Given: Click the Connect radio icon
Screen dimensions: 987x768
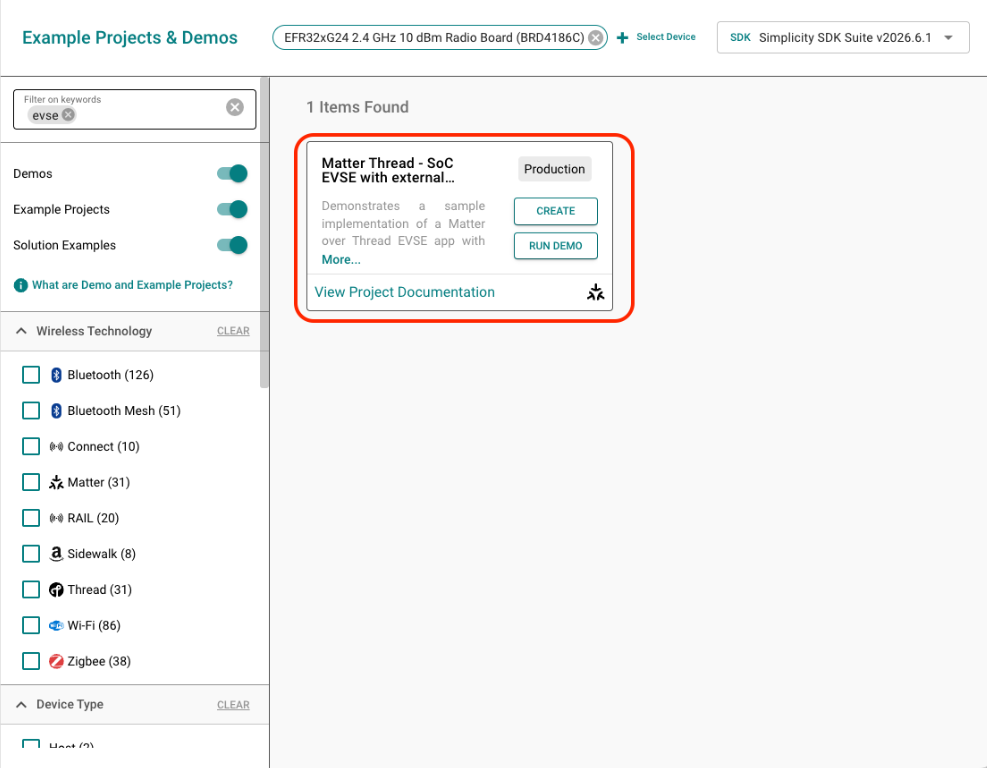Looking at the screenshot, I should pyautogui.click(x=56, y=446).
